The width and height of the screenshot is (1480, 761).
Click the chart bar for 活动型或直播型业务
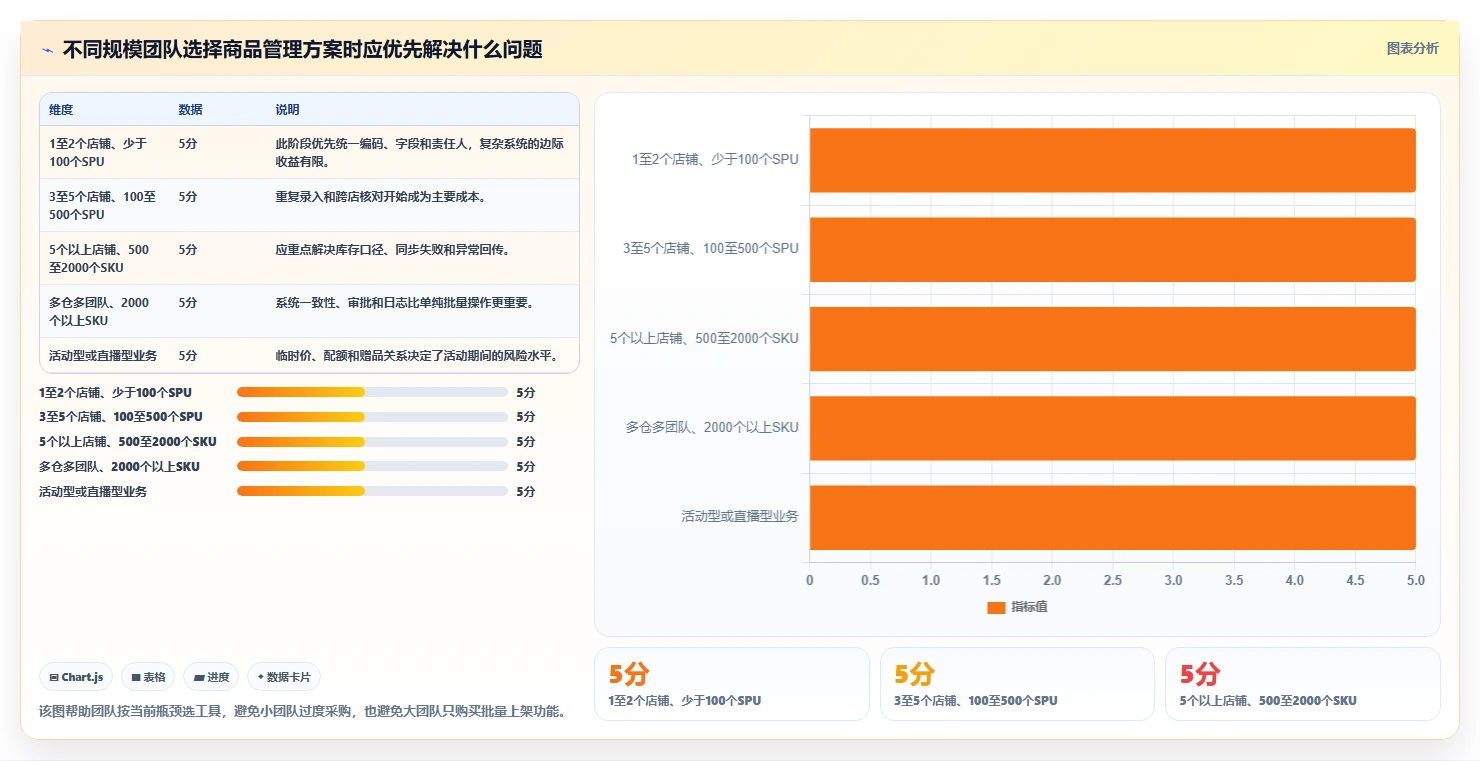click(x=1112, y=517)
